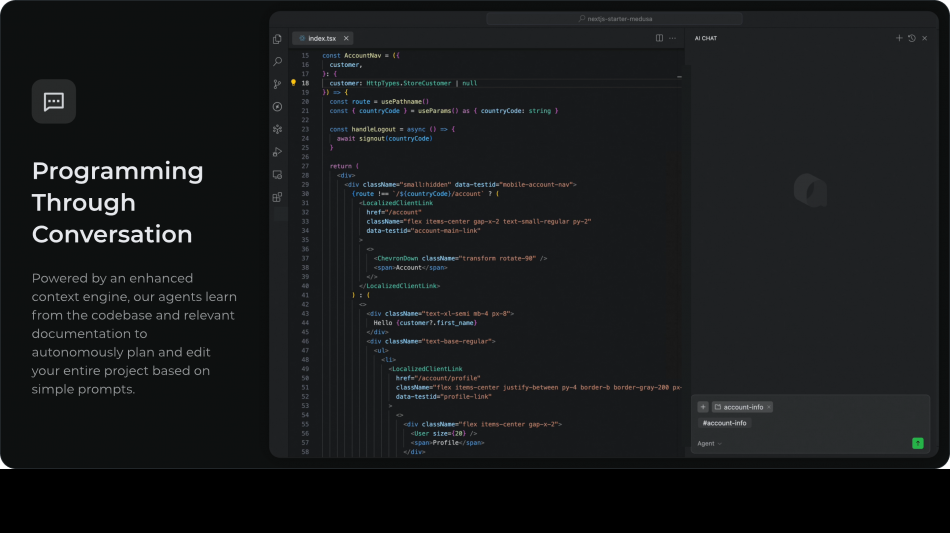Open editor's more actions ellipsis menu
The image size is (950, 533).
(673, 38)
